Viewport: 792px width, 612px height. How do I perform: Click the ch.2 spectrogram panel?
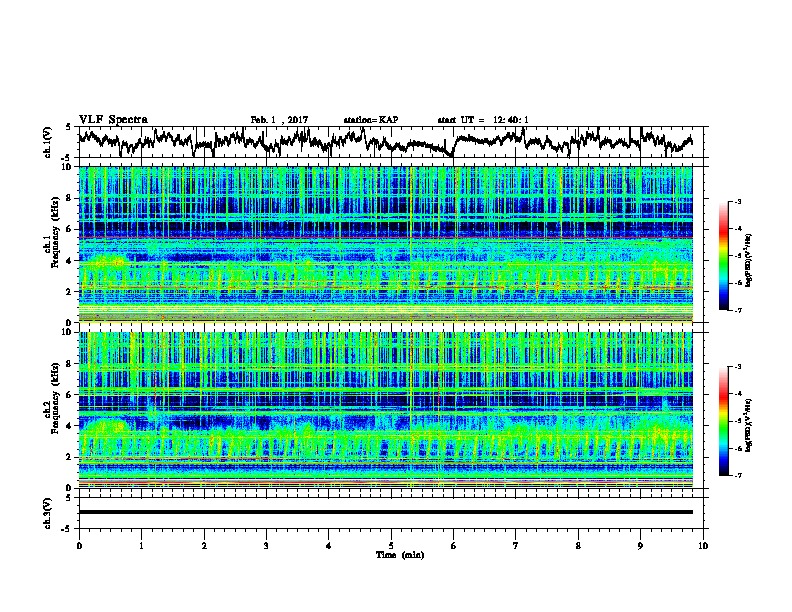click(386, 410)
